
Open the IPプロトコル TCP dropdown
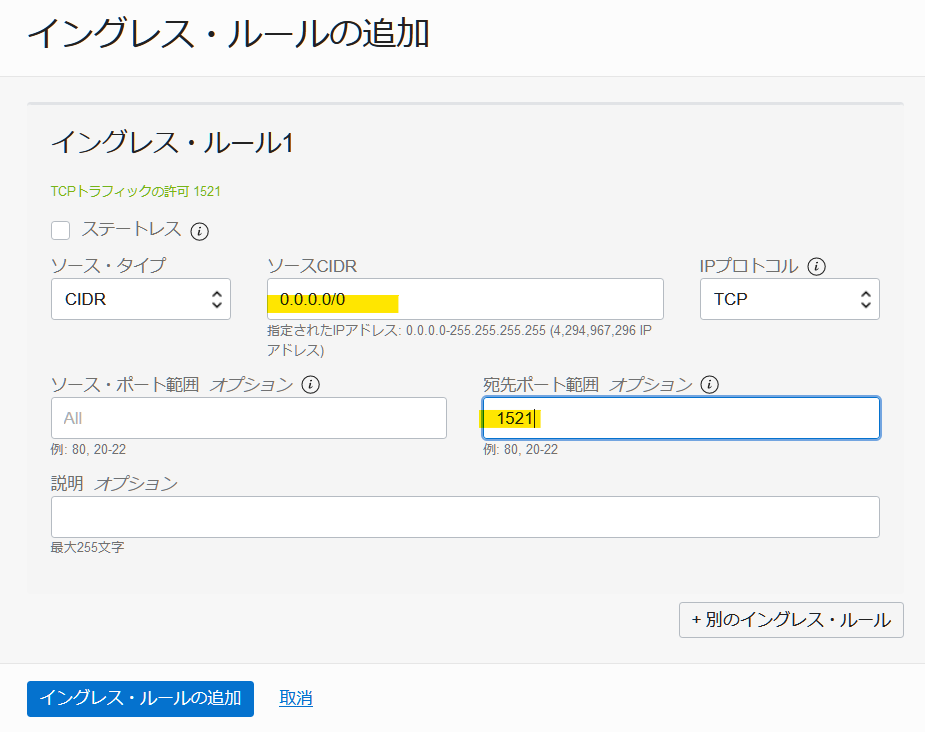click(x=790, y=299)
